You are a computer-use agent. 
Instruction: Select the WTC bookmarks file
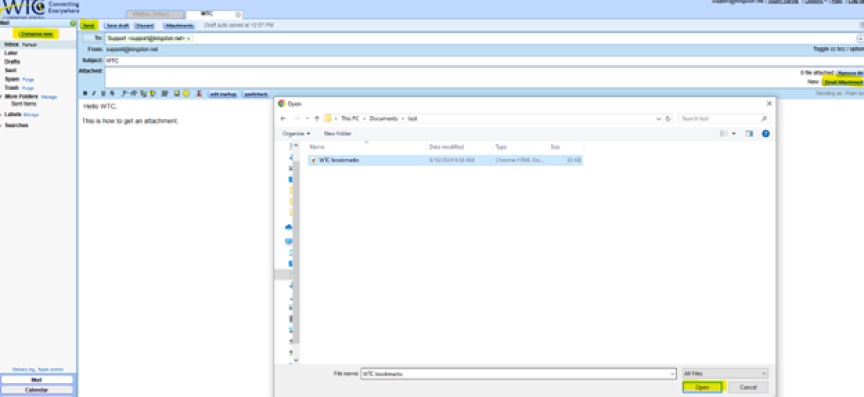445,160
